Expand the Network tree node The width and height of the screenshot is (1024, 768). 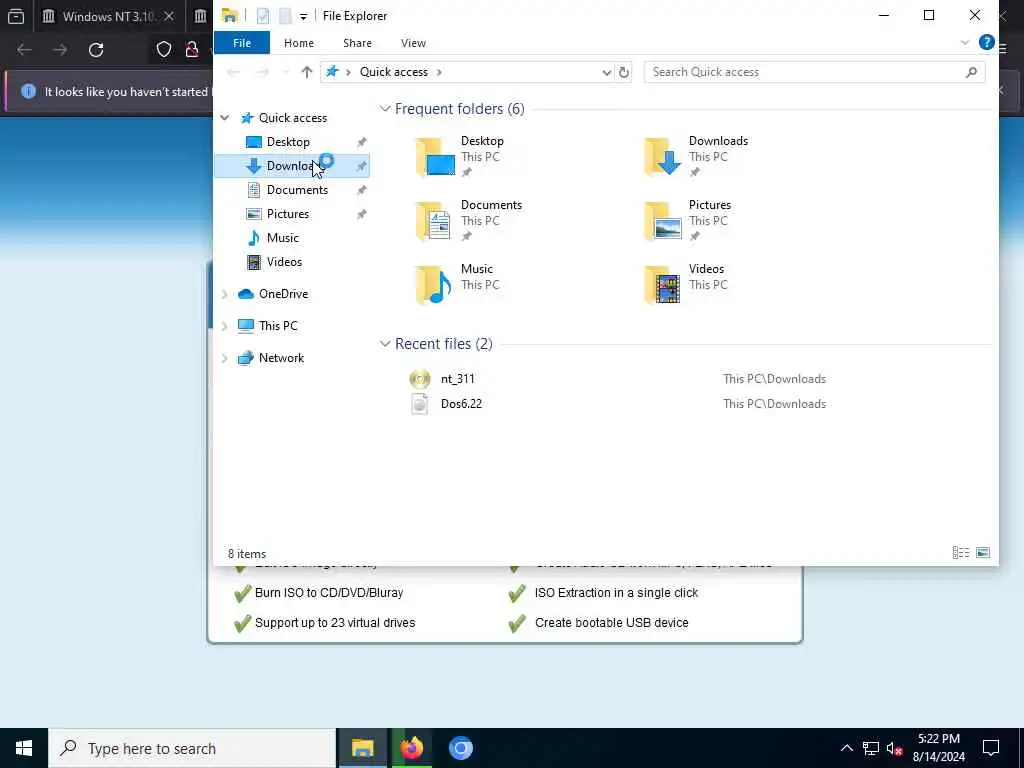pos(225,358)
